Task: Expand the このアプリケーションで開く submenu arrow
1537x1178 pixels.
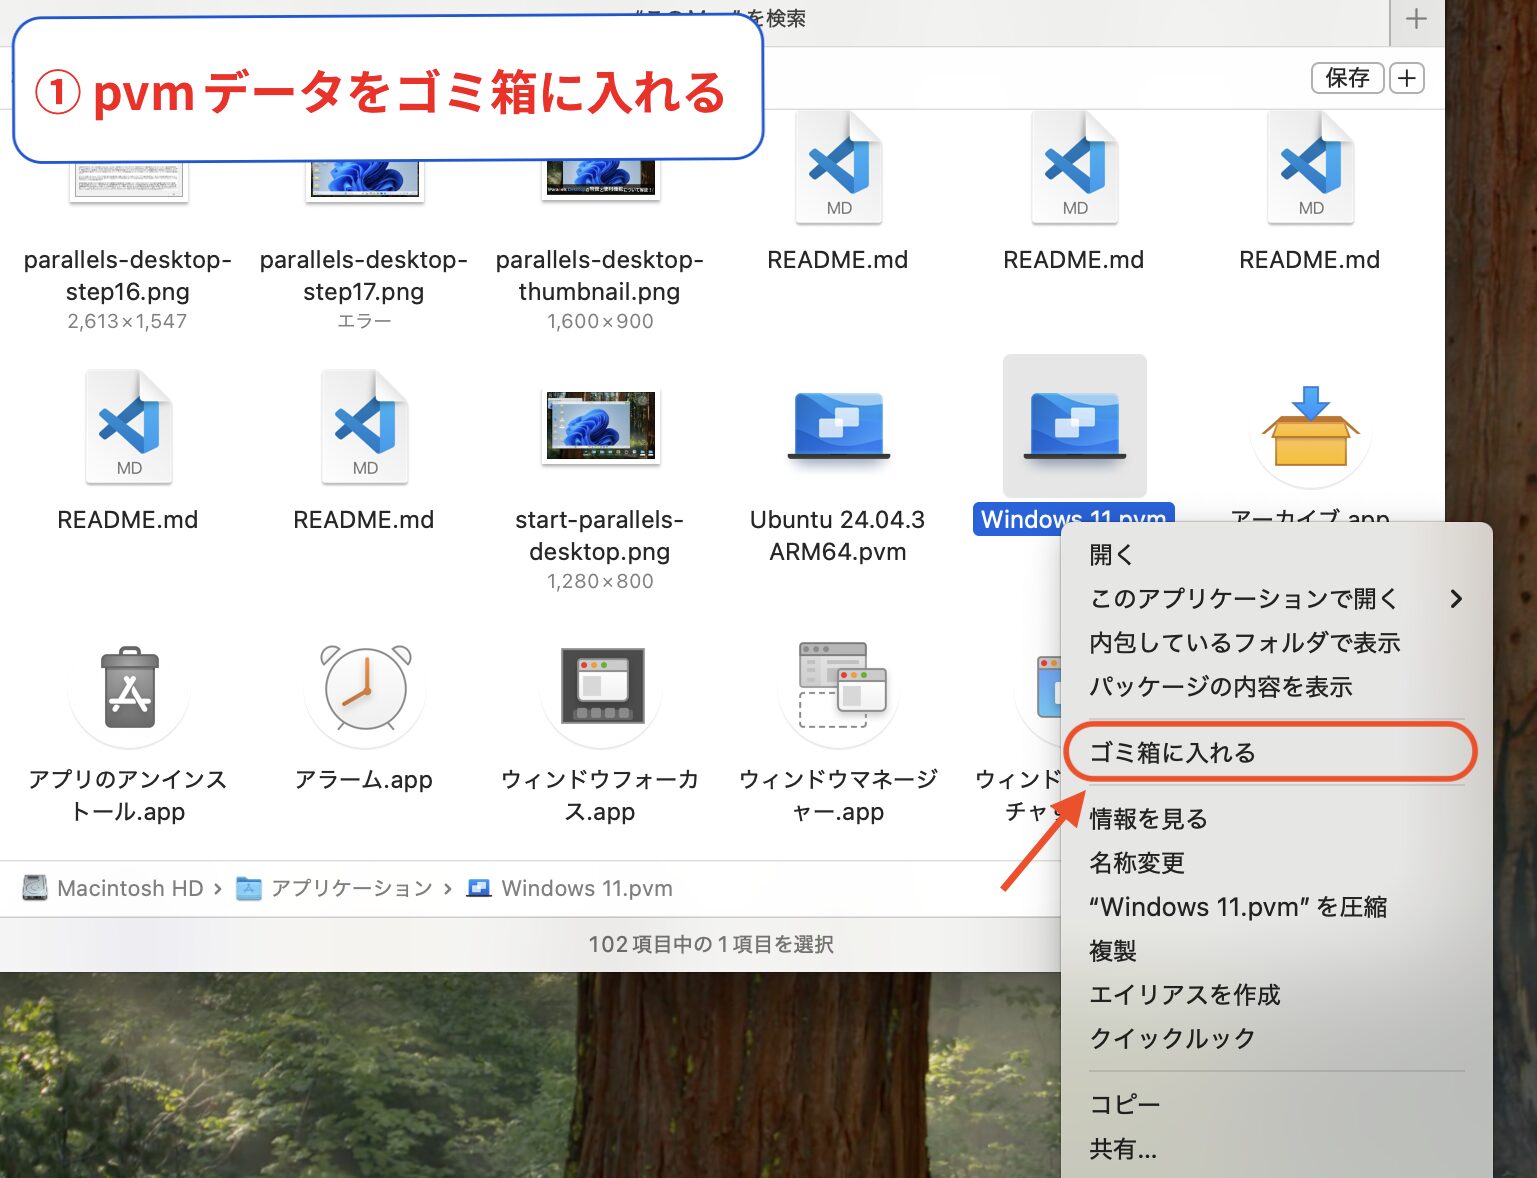Action: click(1455, 599)
